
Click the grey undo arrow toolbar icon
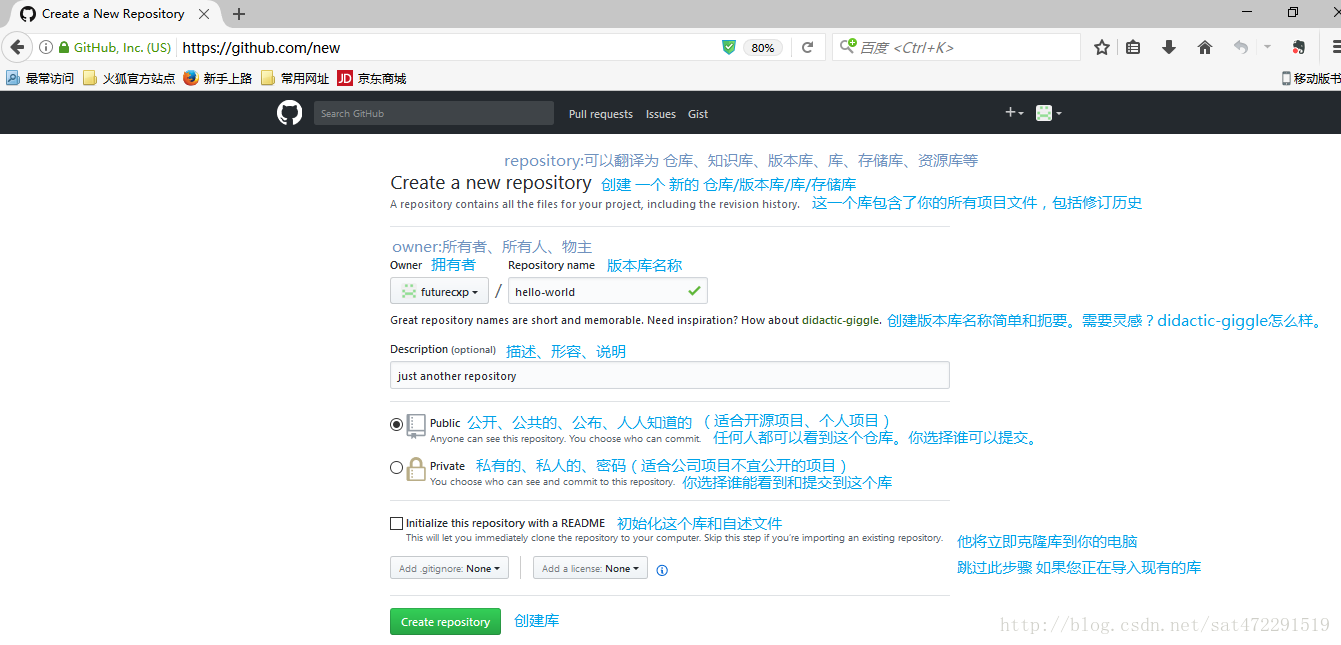click(x=1241, y=47)
